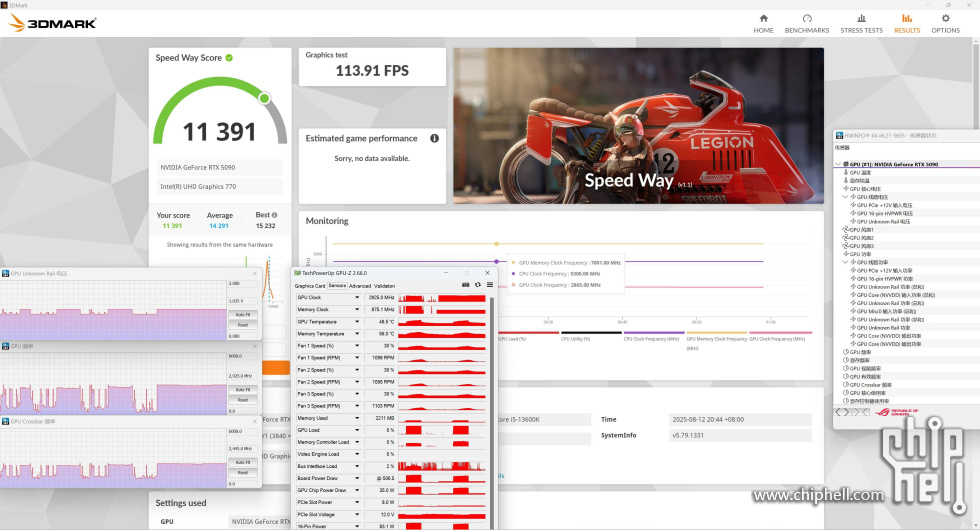Click the info icon beside Best score
Image resolution: width=980 pixels, height=530 pixels.
click(x=274, y=215)
